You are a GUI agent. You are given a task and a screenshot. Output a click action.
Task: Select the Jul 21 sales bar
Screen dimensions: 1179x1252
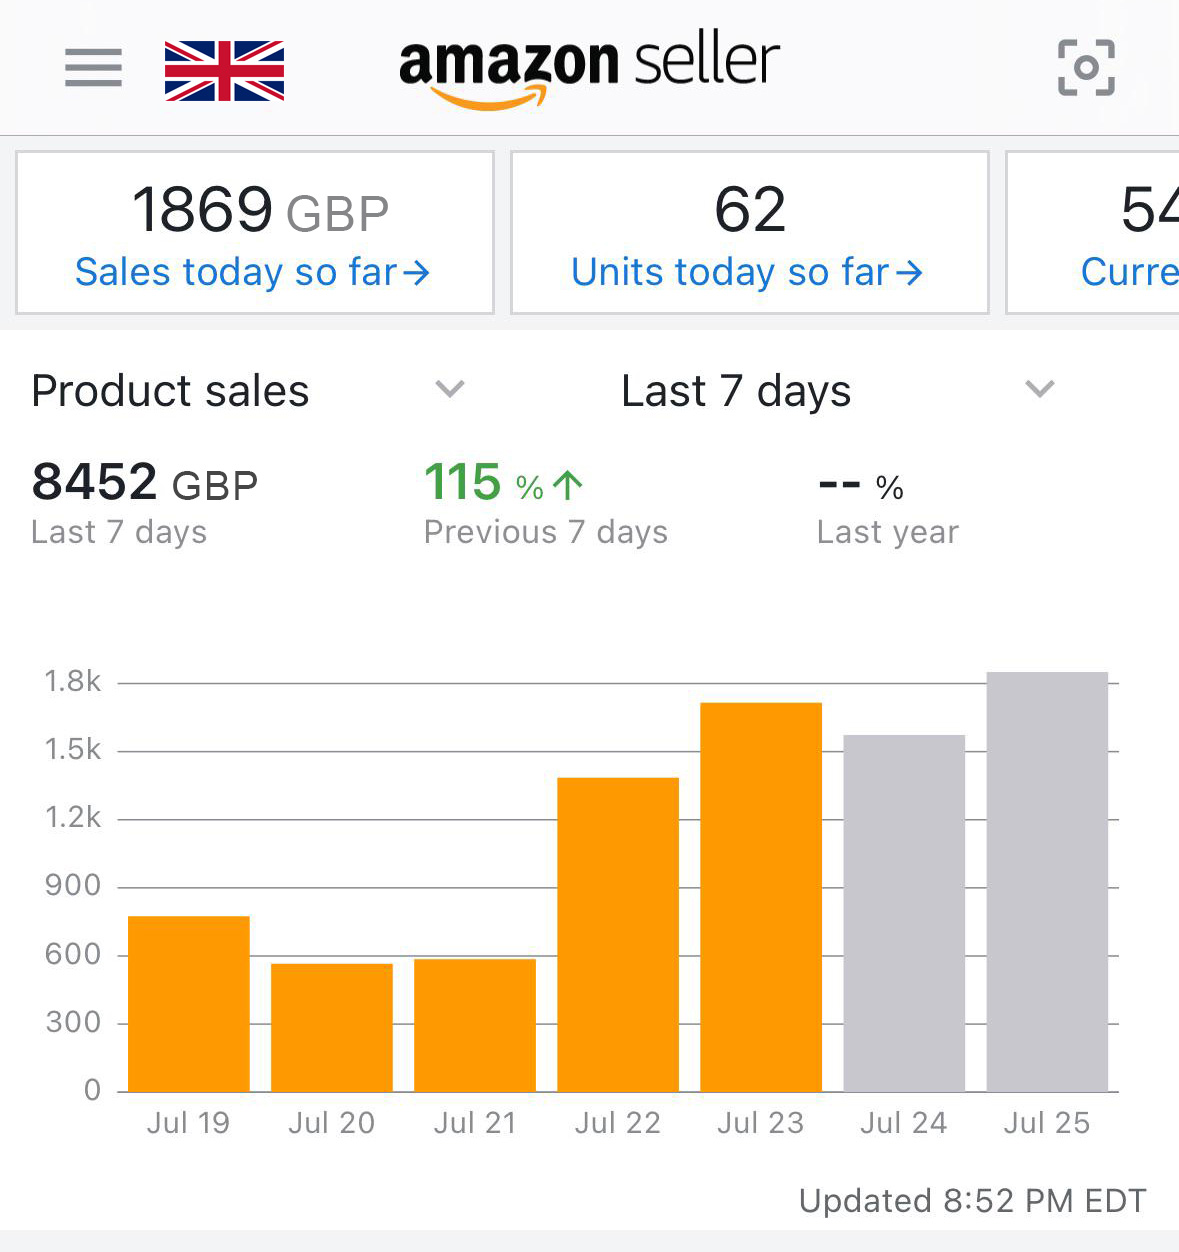click(475, 1025)
